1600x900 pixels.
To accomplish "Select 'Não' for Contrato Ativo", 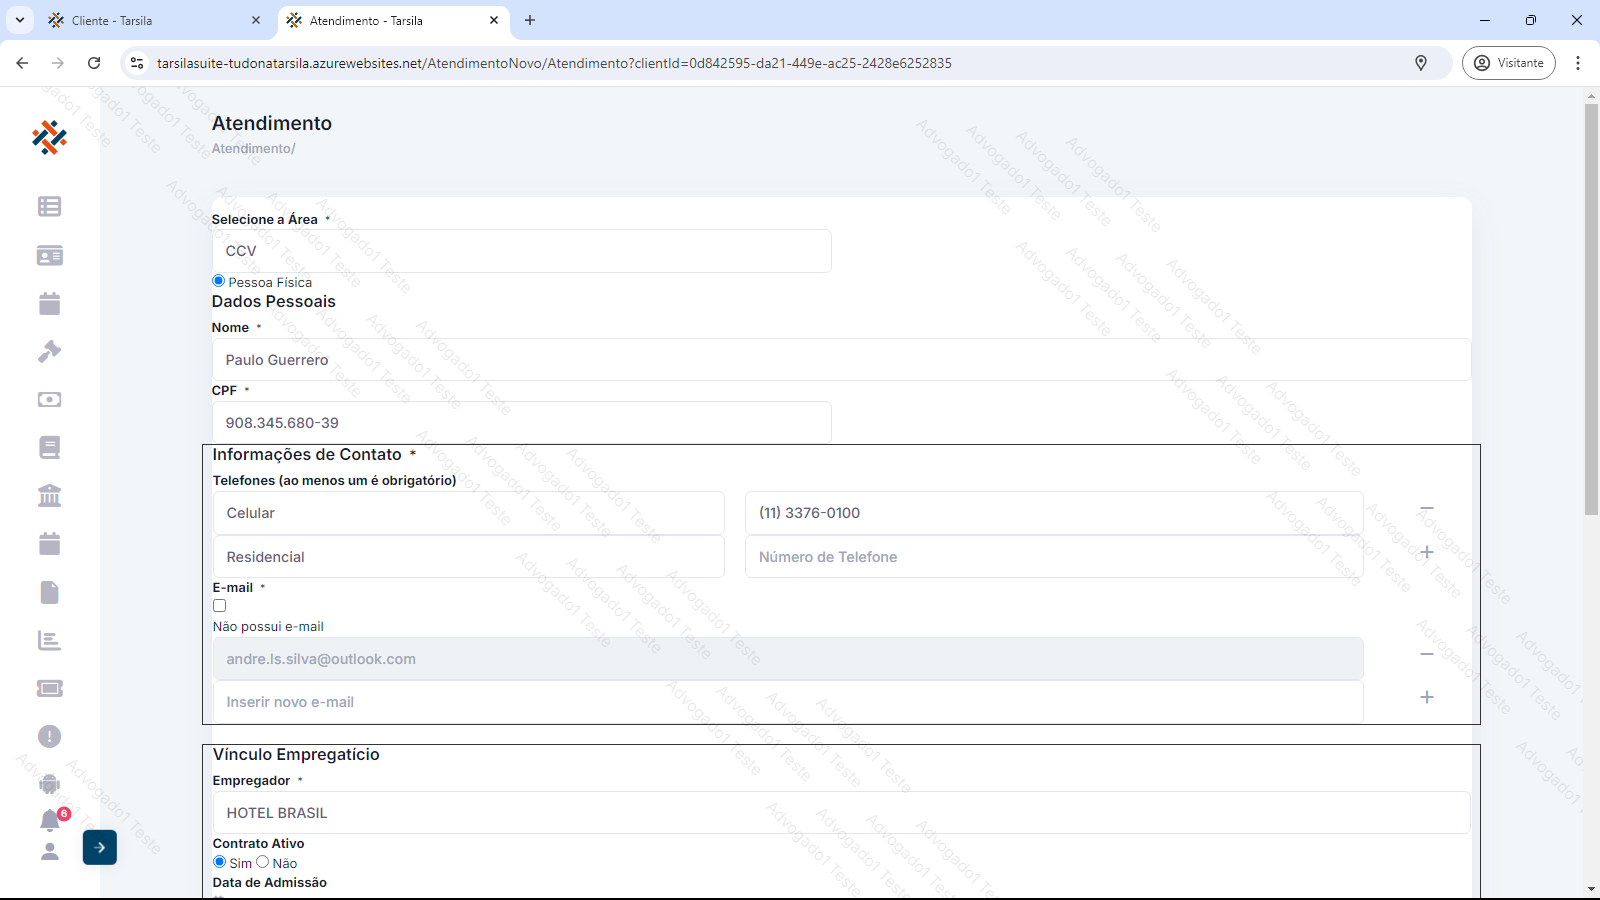I will point(263,862).
